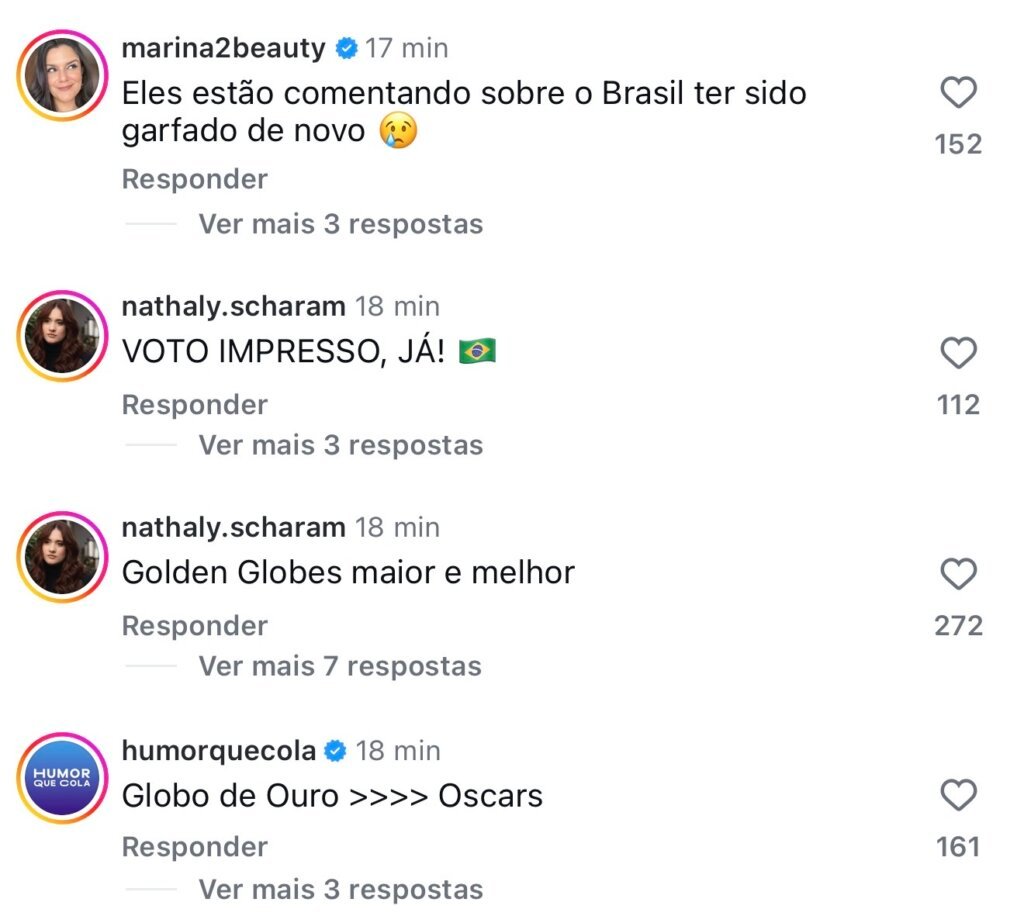The width and height of the screenshot is (1024, 923).
Task: Expand 3 more replies under marina2beauty's comment
Action: point(340,224)
